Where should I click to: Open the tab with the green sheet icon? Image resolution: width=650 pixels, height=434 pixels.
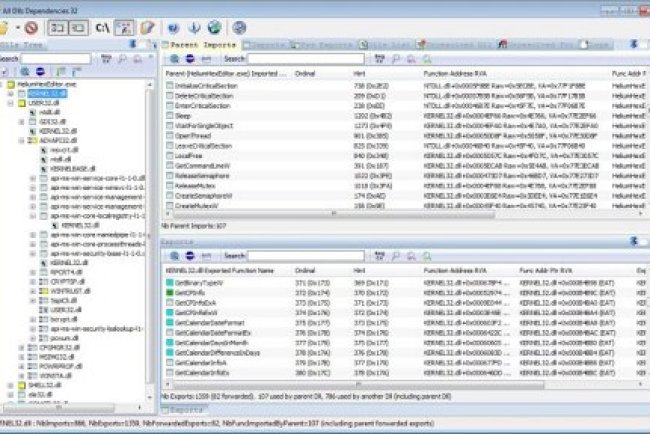coord(386,44)
